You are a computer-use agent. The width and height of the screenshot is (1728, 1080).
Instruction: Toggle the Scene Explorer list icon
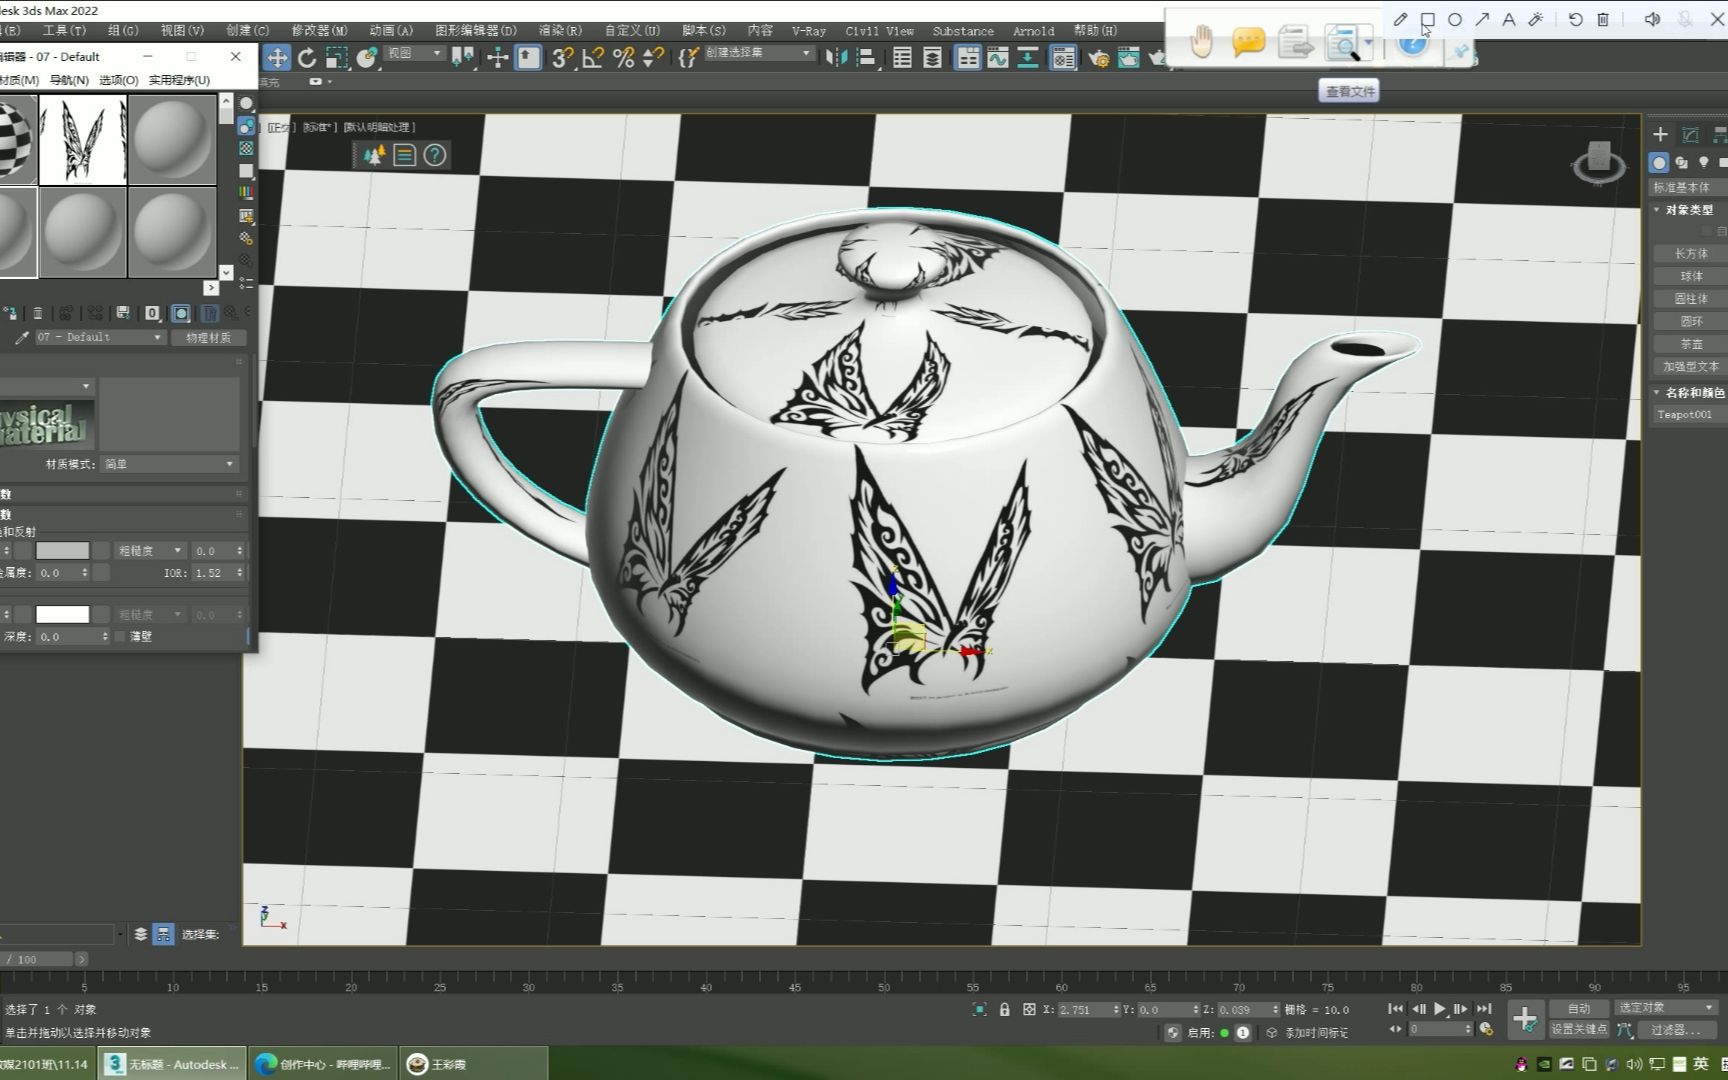coord(902,58)
